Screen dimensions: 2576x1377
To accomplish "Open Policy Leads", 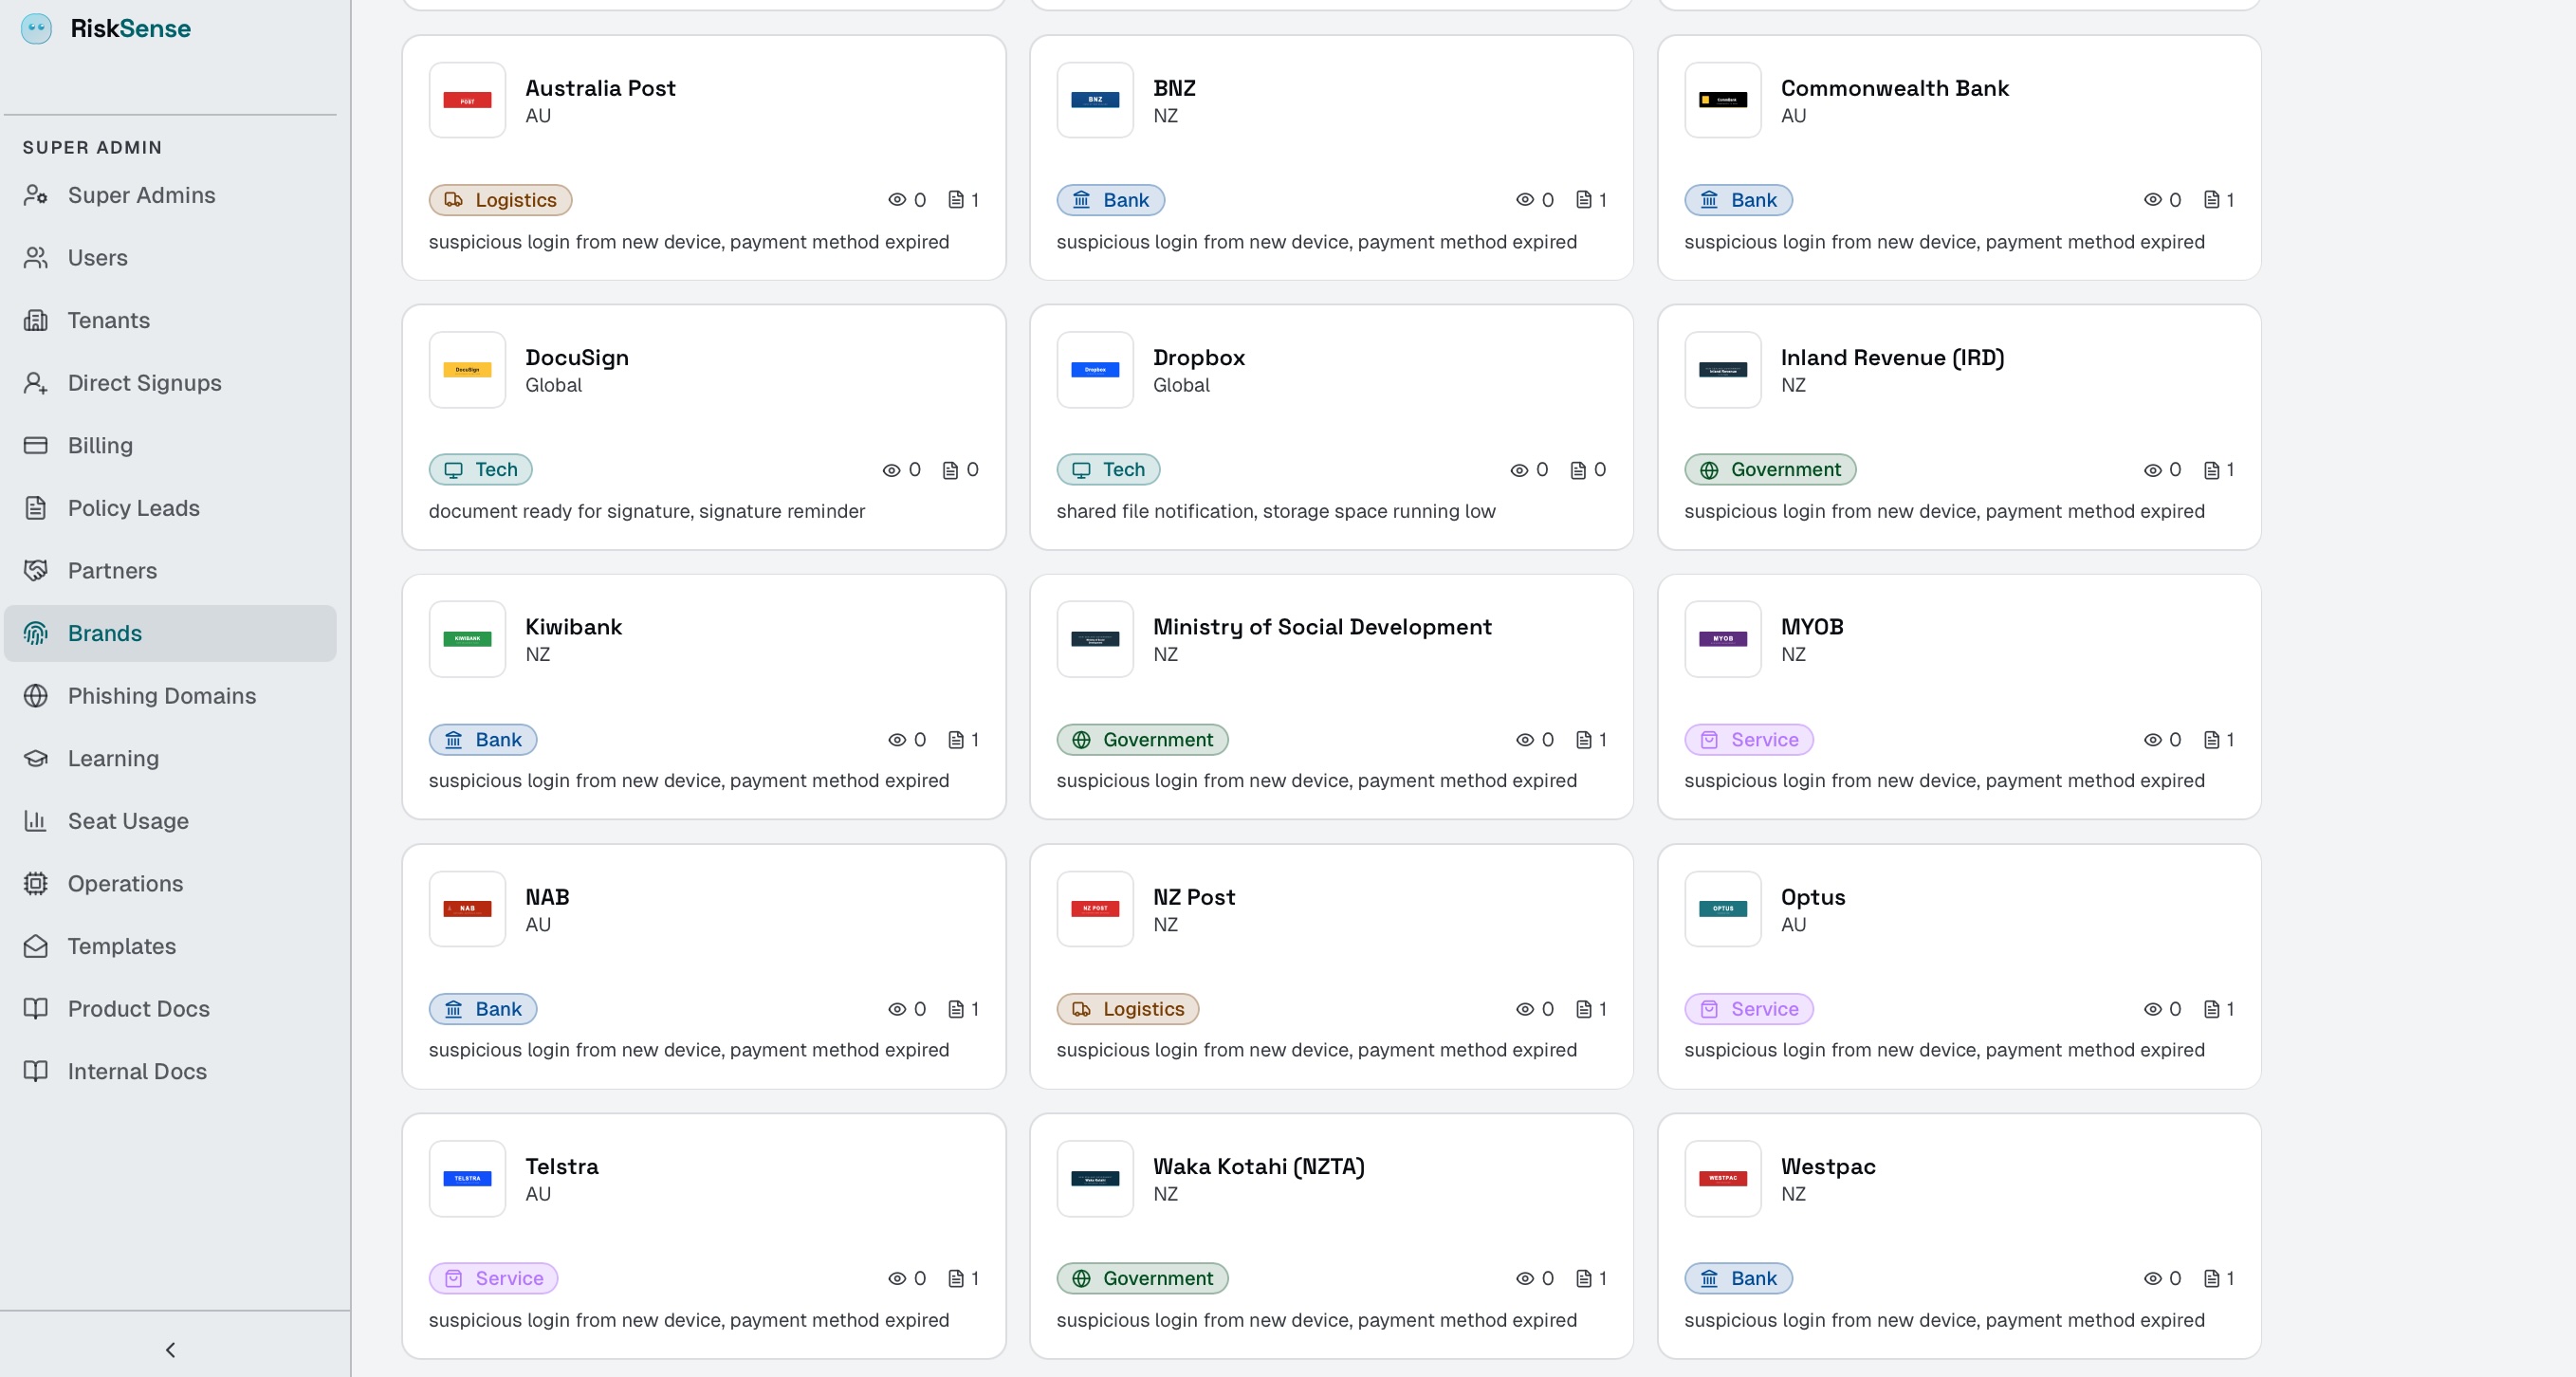I will click(x=170, y=508).
